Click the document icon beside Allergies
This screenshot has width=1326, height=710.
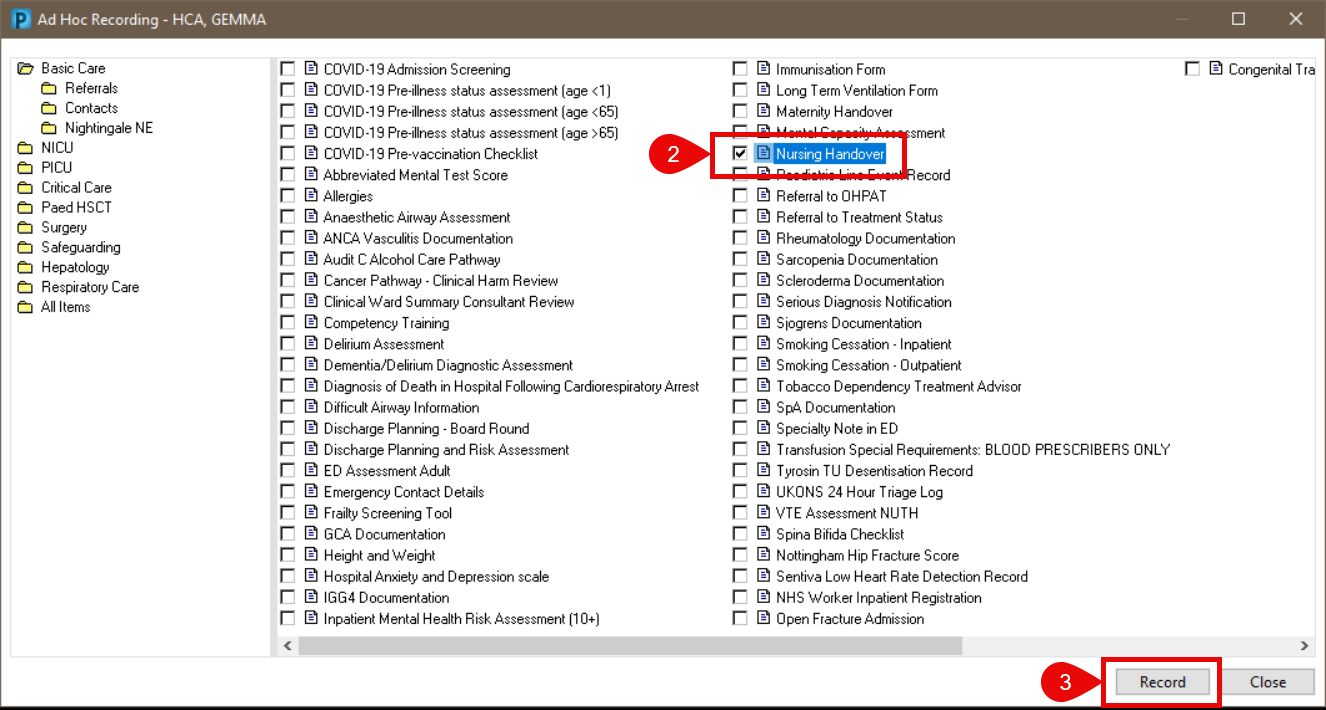coord(310,197)
